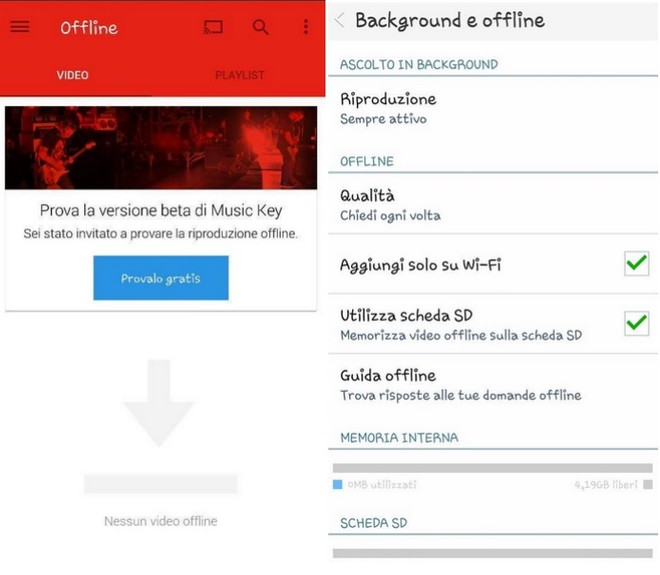
Task: Open the hamburger navigation menu
Action: (x=20, y=27)
